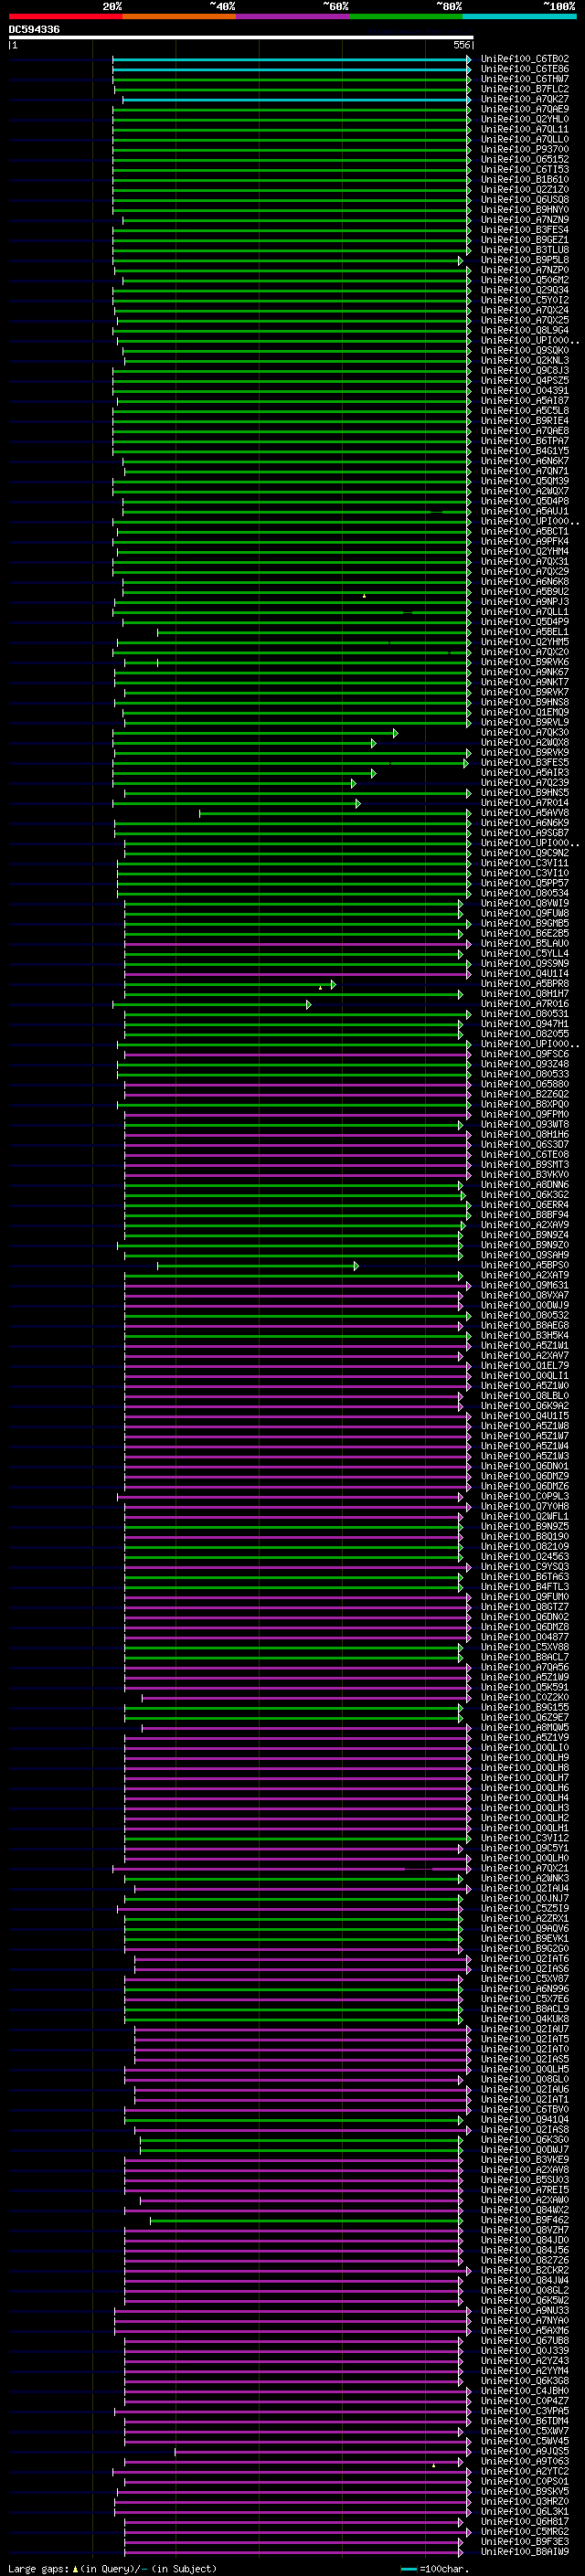585x2576 pixels.
Task: Click label UniRef100_B6TDM4
Action: (525, 2421)
